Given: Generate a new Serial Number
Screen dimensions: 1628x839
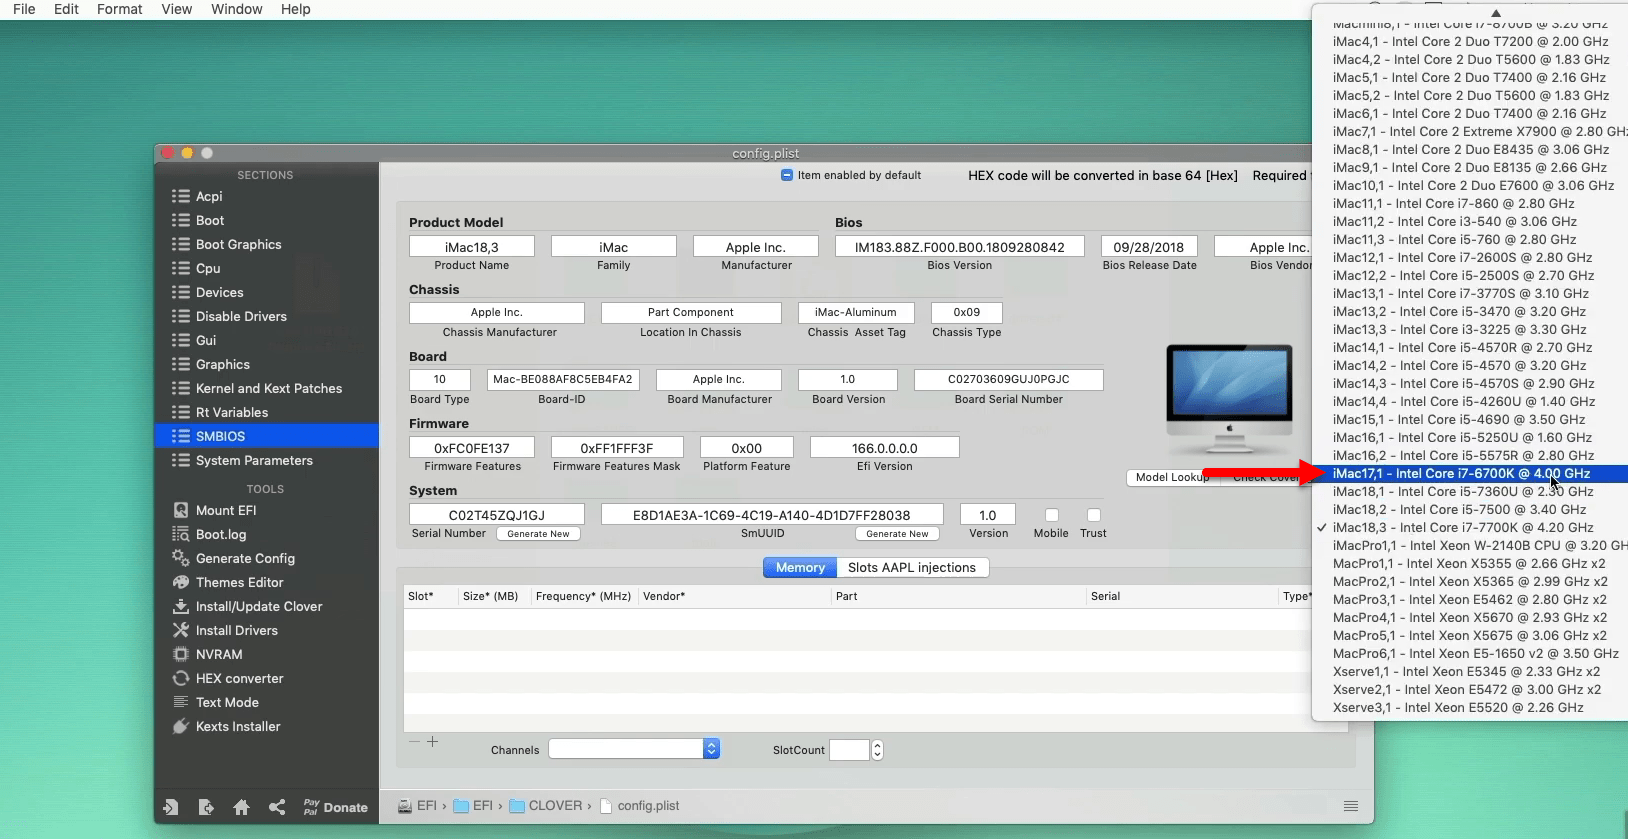Looking at the screenshot, I should point(538,534).
